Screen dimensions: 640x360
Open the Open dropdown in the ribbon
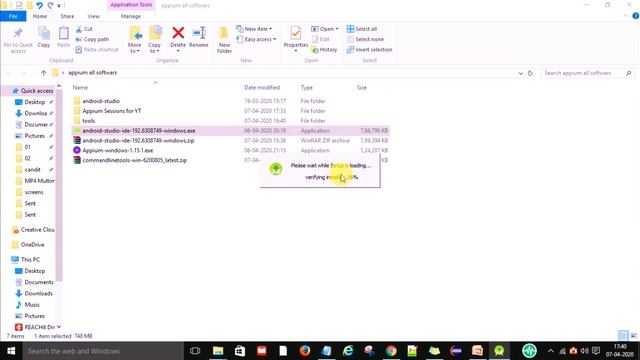pos(325,29)
